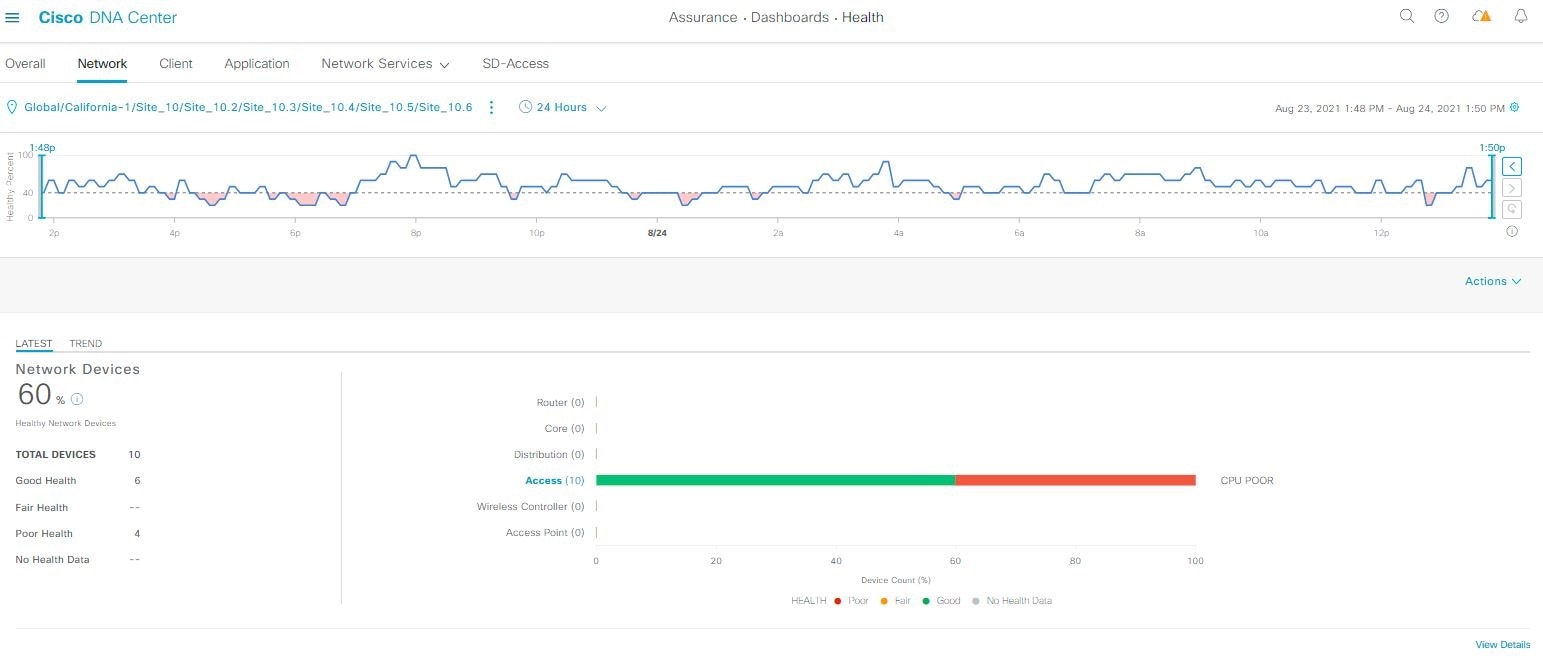Toggle the Good legend item
Image resolution: width=1543 pixels, height=658 pixels.
pyautogui.click(x=941, y=601)
